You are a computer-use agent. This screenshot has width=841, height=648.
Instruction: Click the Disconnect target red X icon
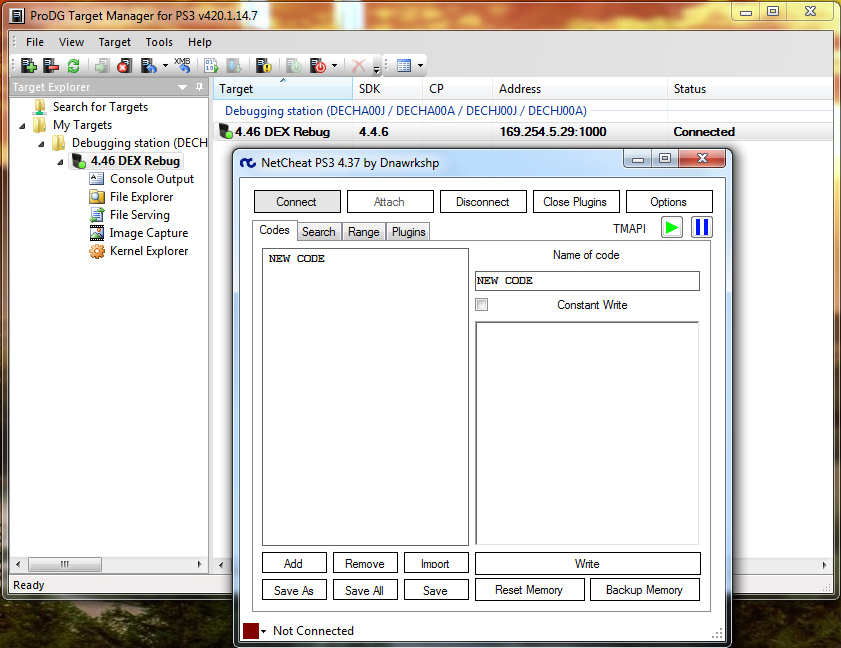tap(124, 65)
